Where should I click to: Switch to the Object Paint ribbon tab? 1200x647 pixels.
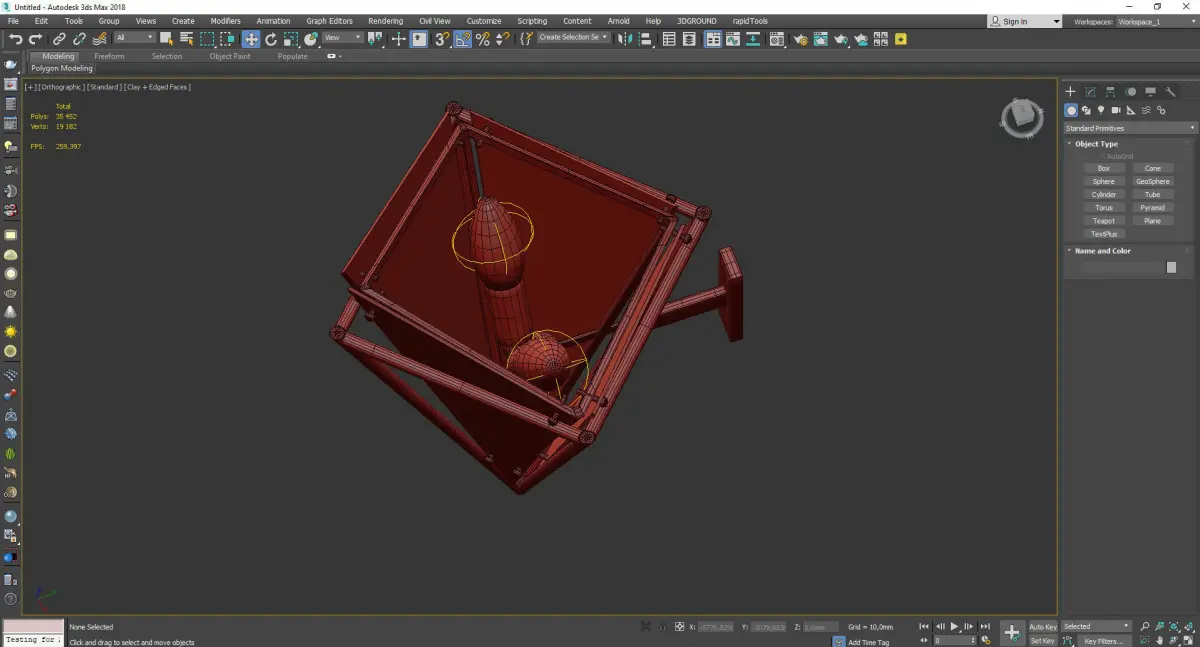click(230, 57)
